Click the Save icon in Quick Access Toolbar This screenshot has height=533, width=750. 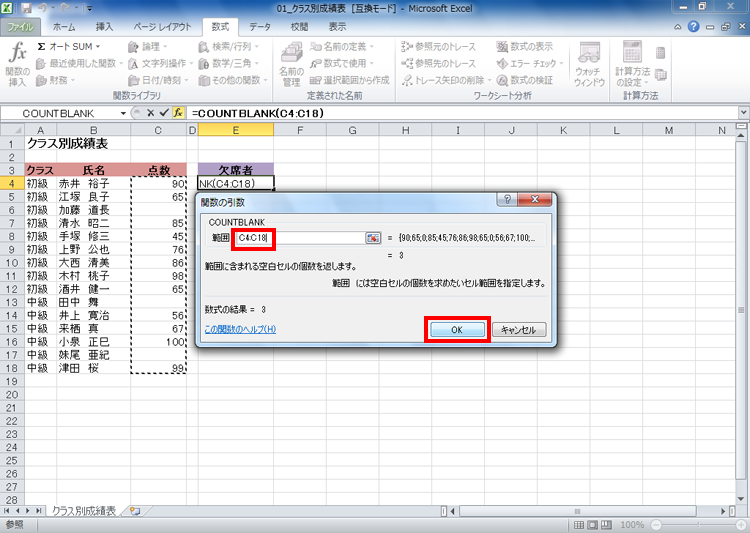coord(26,8)
